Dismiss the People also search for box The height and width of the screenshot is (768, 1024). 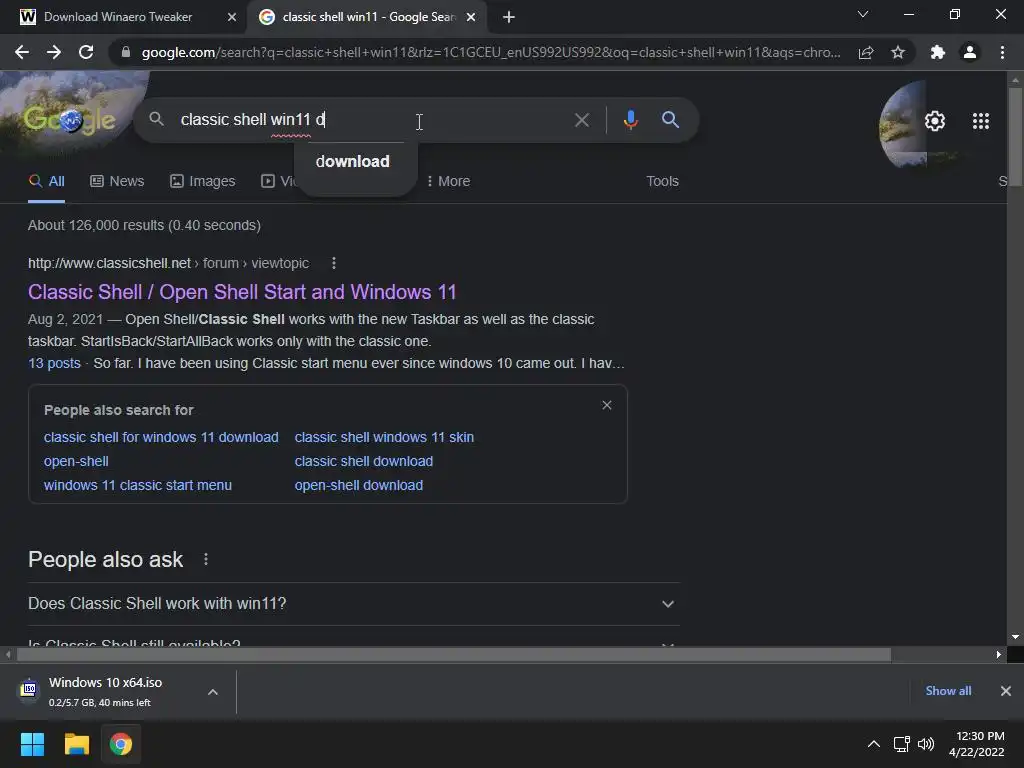point(607,406)
